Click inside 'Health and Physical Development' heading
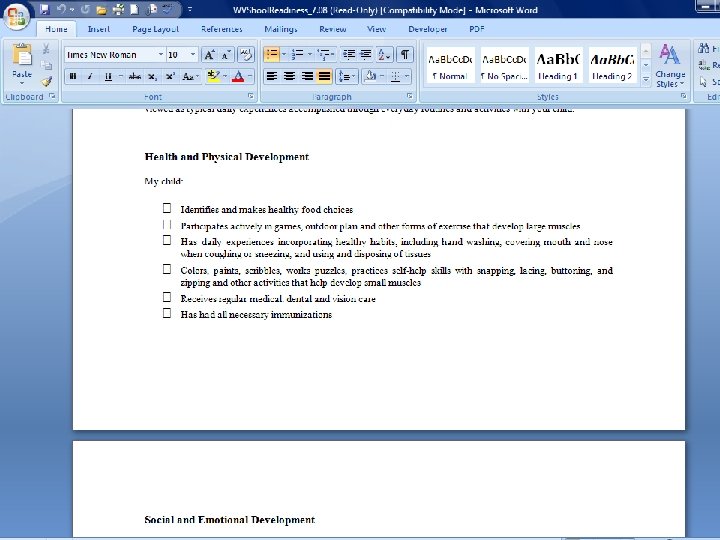Image resolution: width=720 pixels, height=540 pixels. (x=227, y=157)
